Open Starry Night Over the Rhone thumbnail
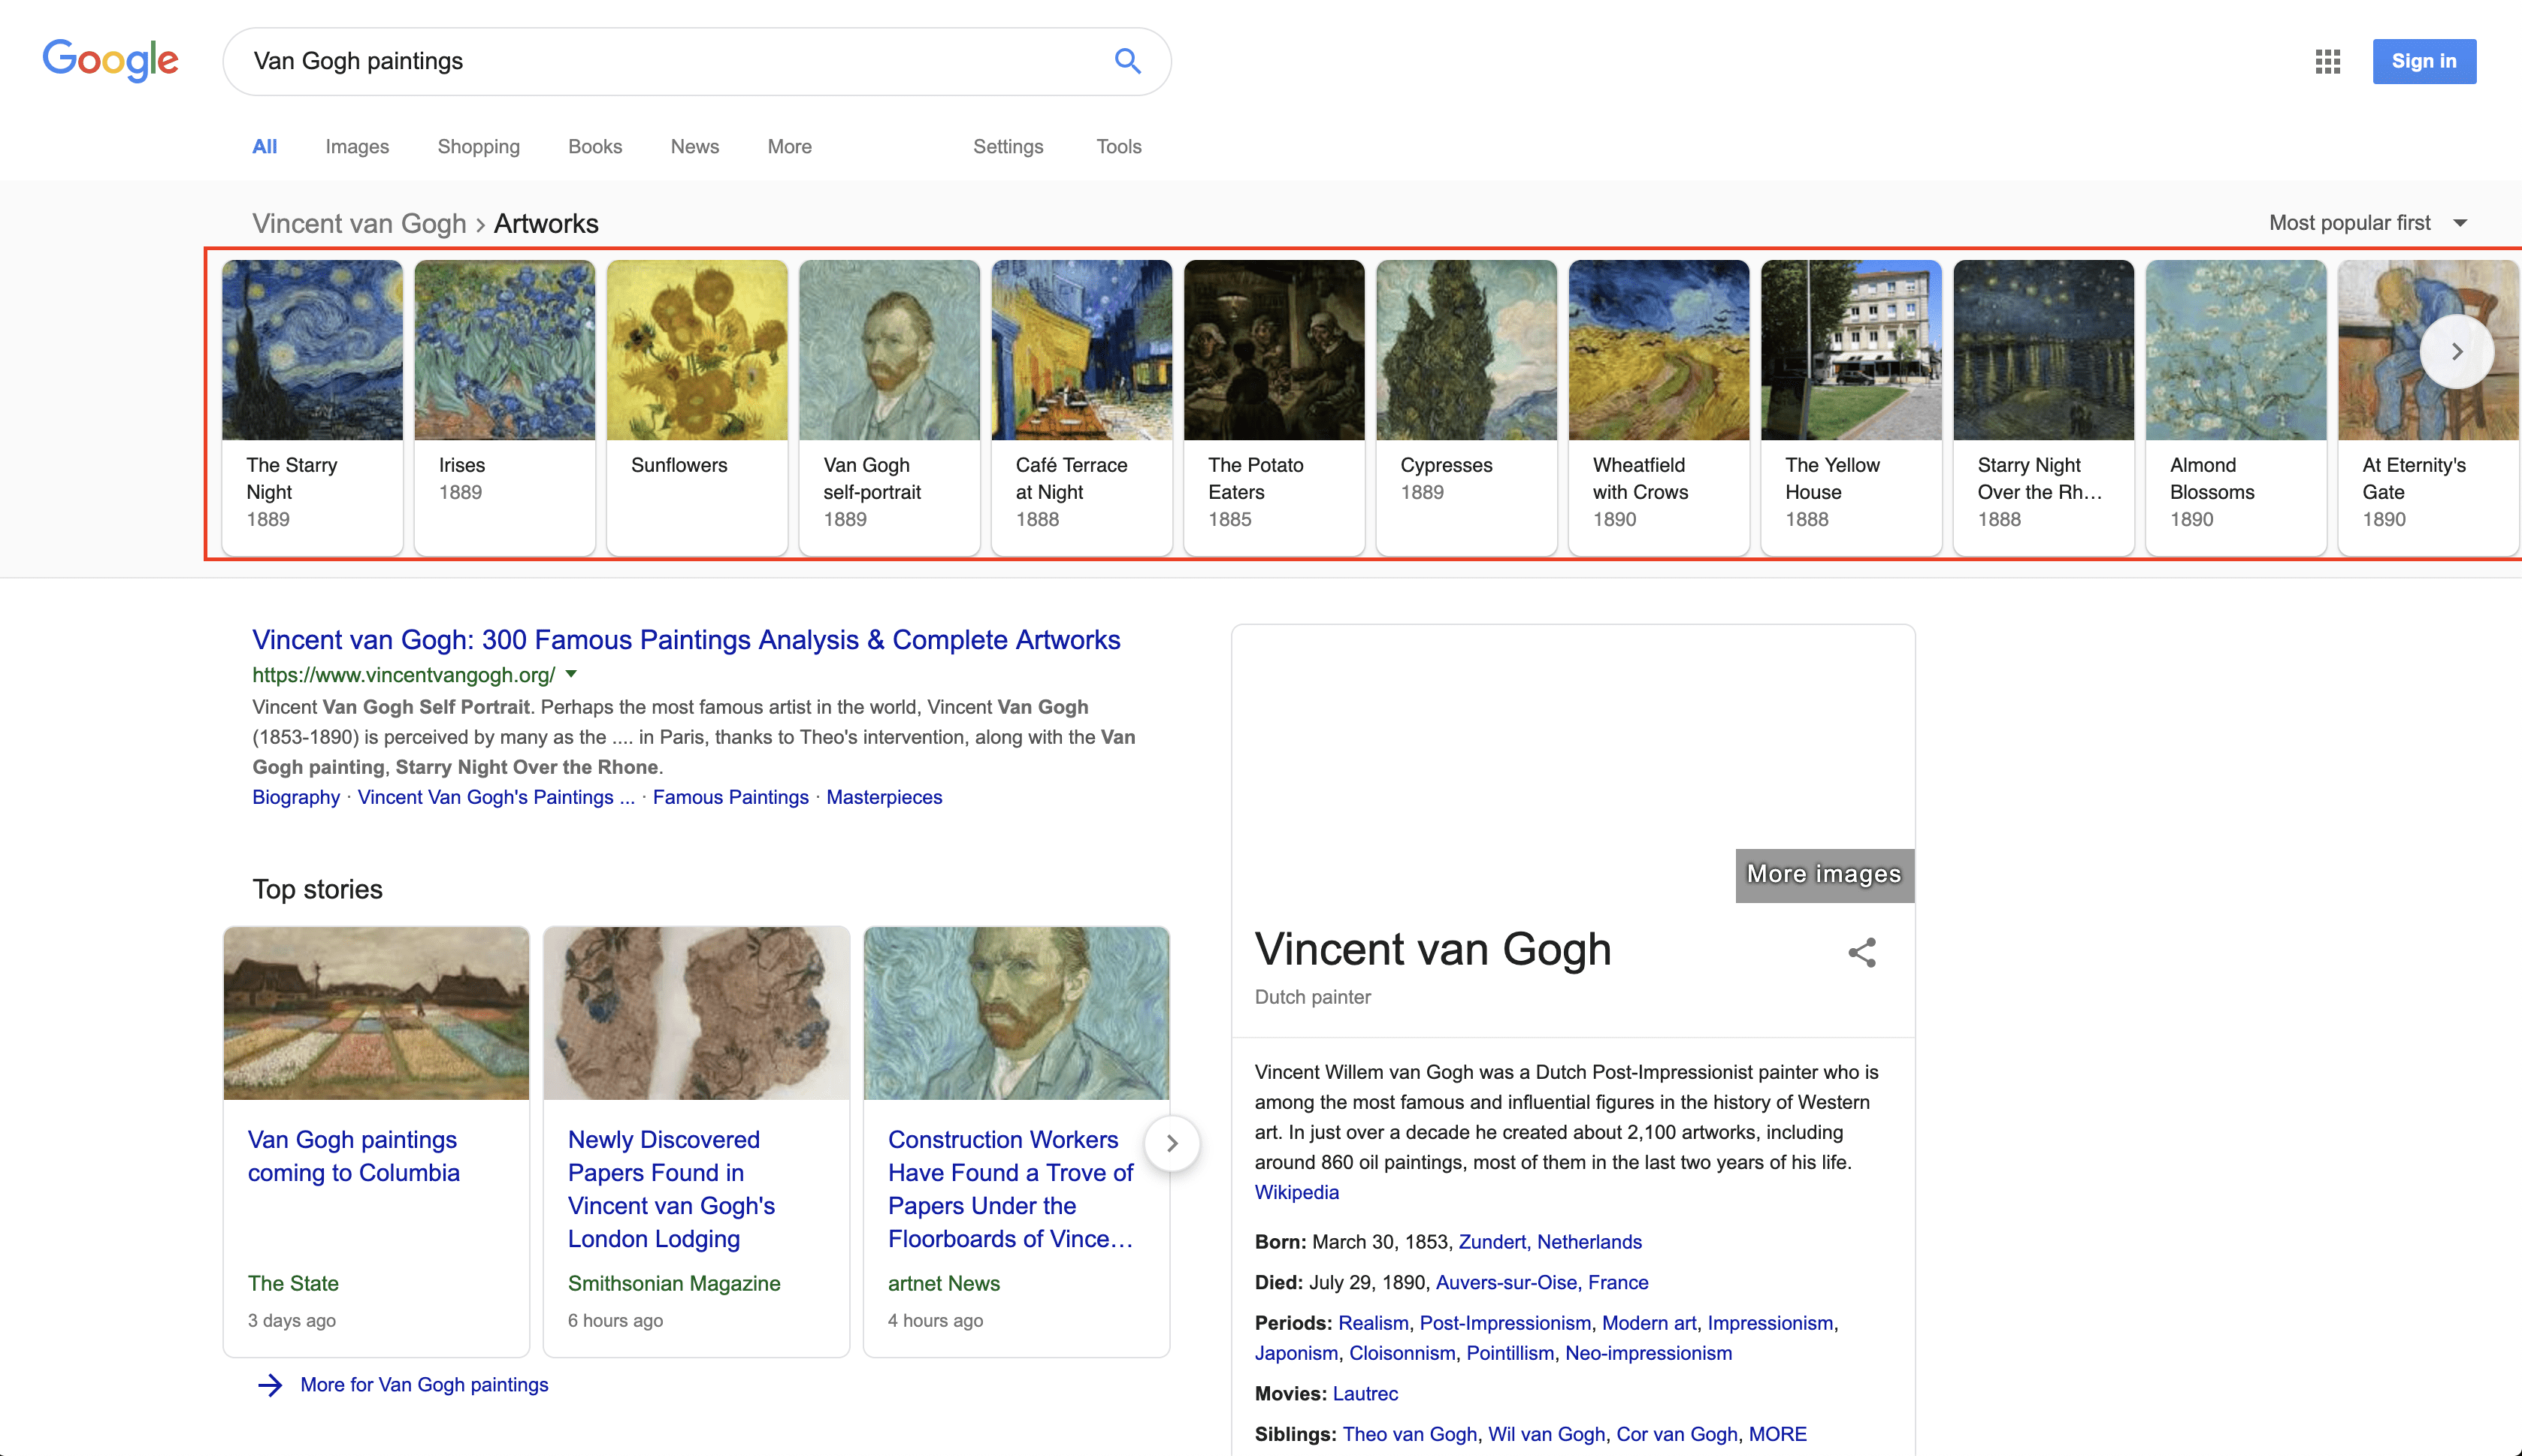This screenshot has height=1456, width=2522. pyautogui.click(x=2043, y=350)
